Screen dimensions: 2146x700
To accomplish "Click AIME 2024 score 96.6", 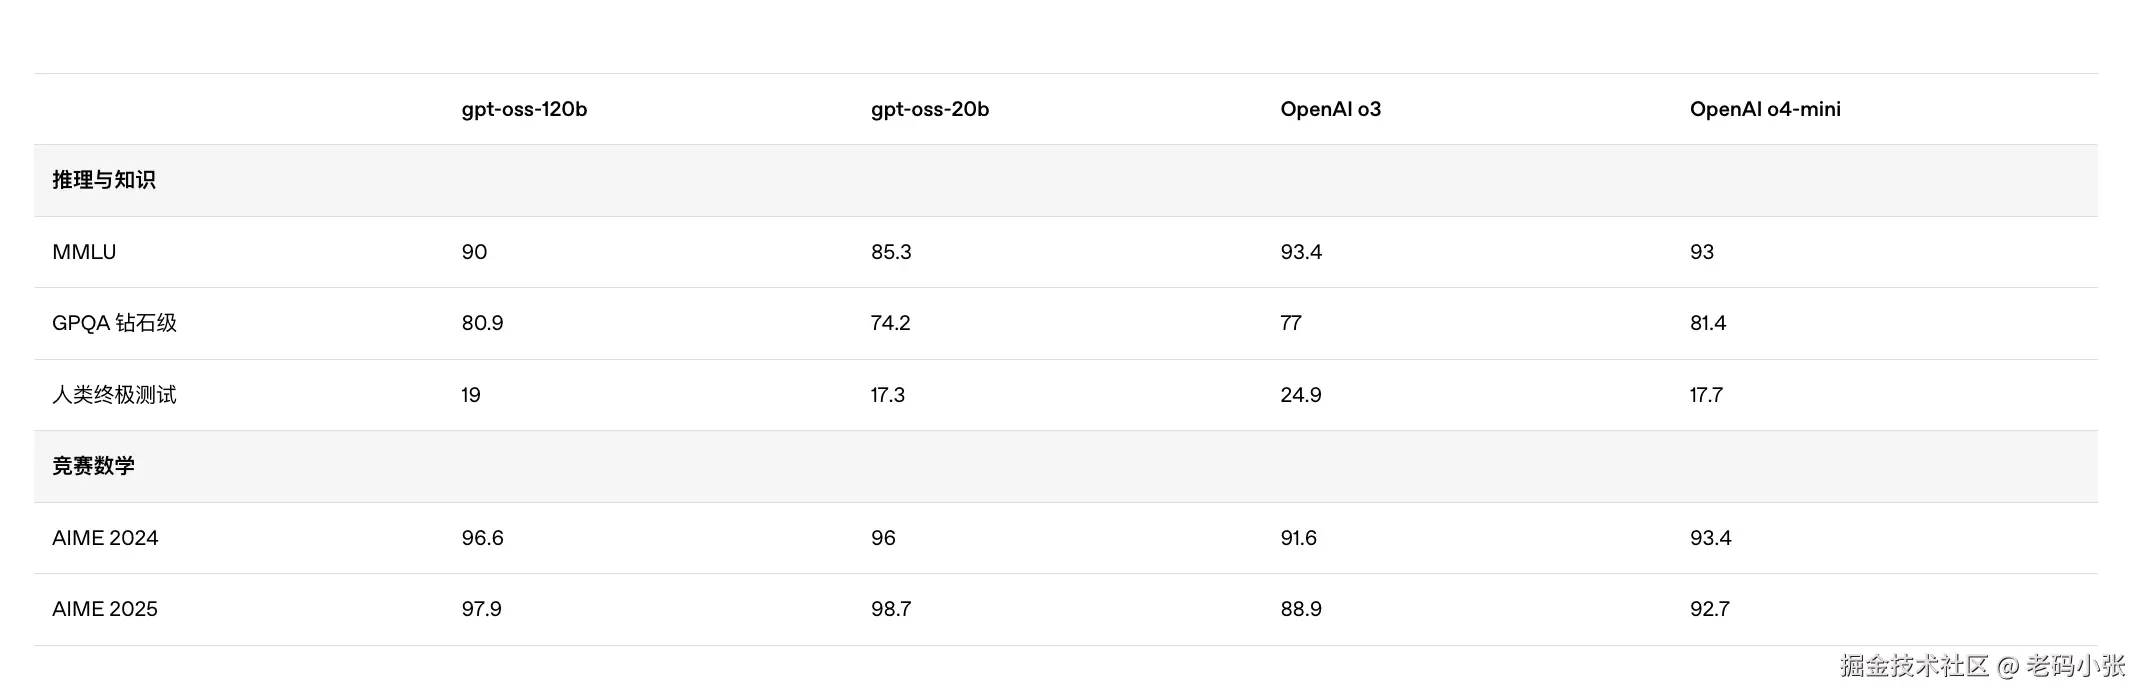I will (482, 538).
